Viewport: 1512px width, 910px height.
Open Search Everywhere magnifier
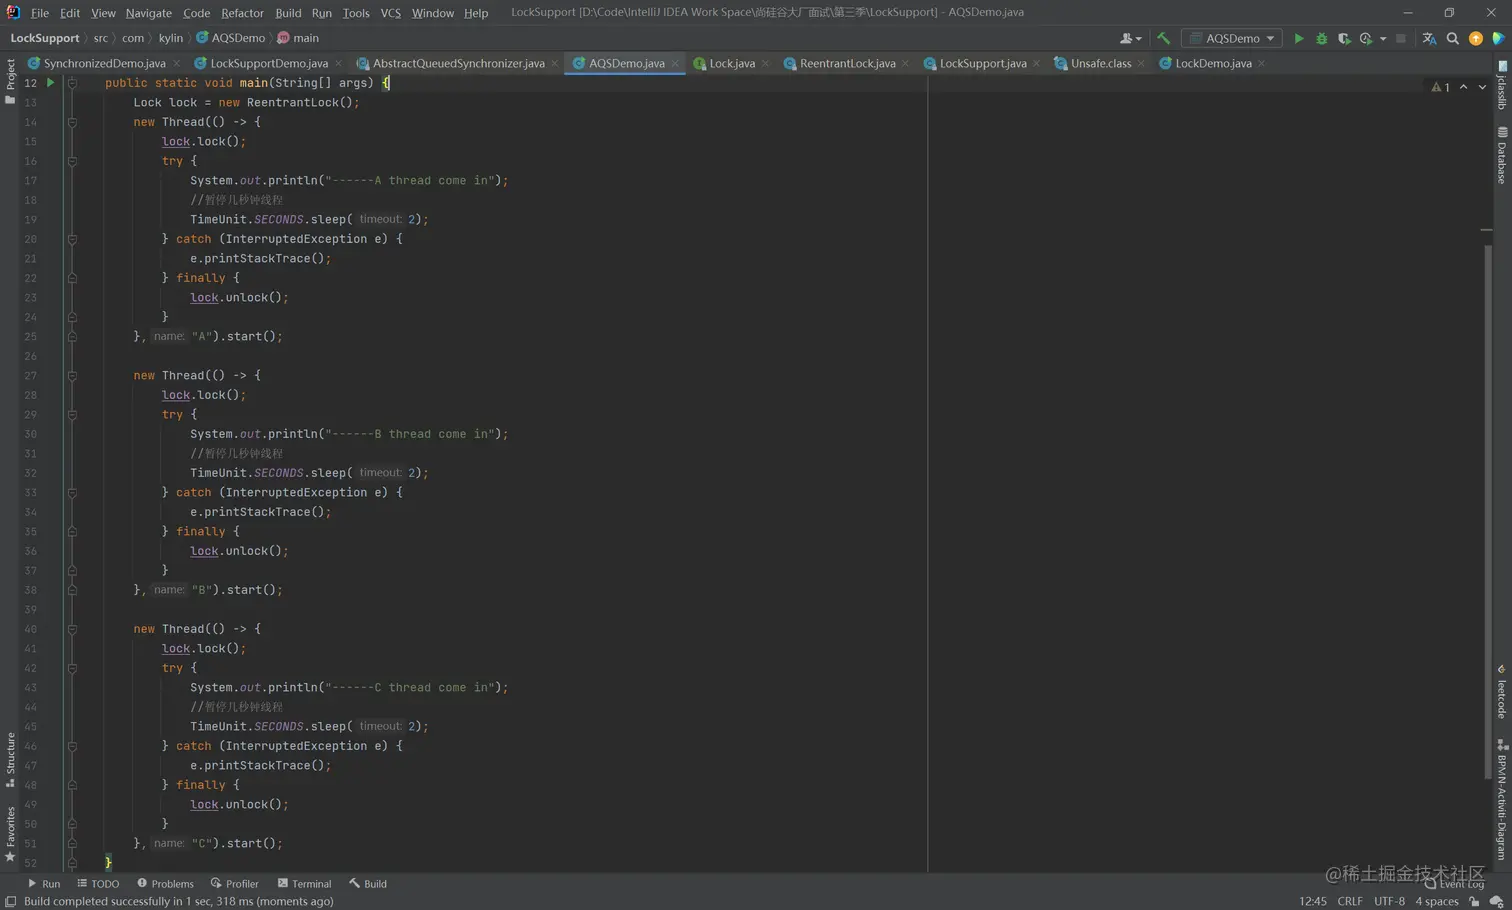(1453, 38)
